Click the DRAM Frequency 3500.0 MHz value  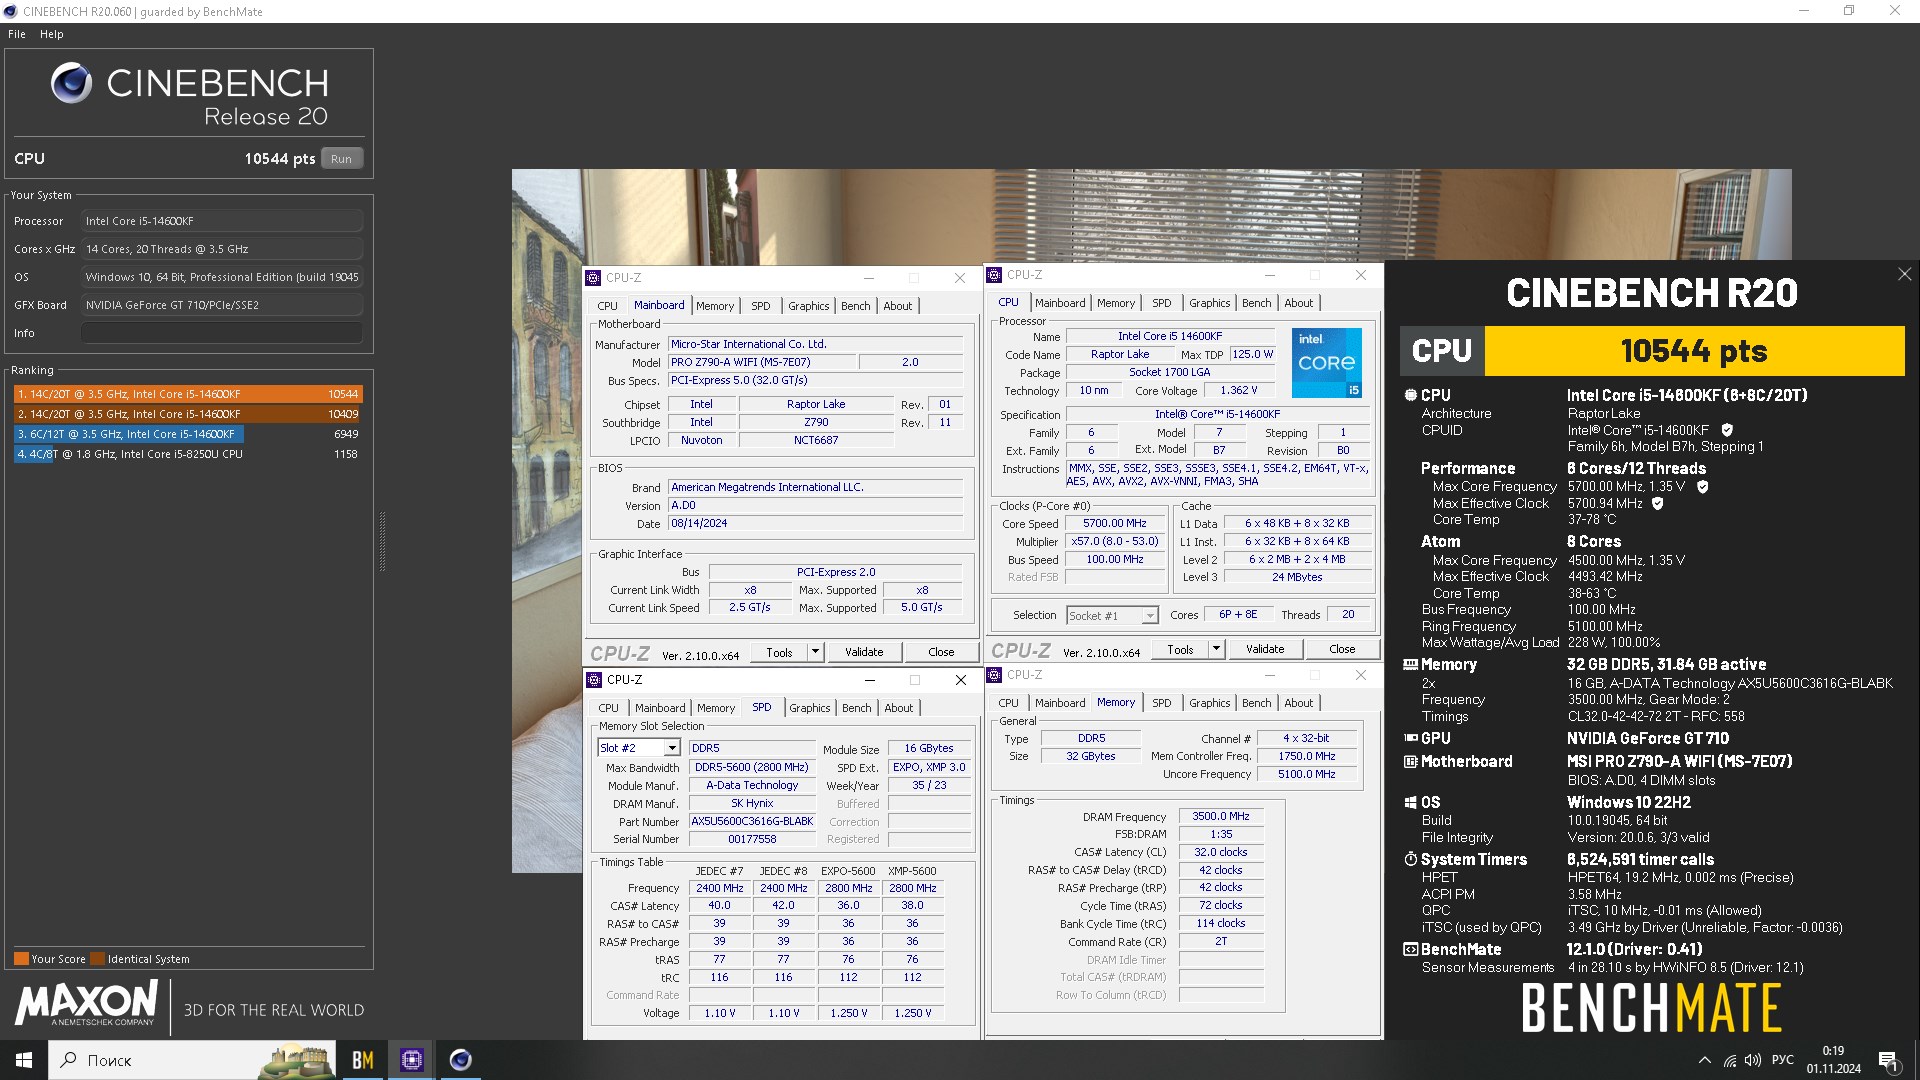(x=1220, y=816)
